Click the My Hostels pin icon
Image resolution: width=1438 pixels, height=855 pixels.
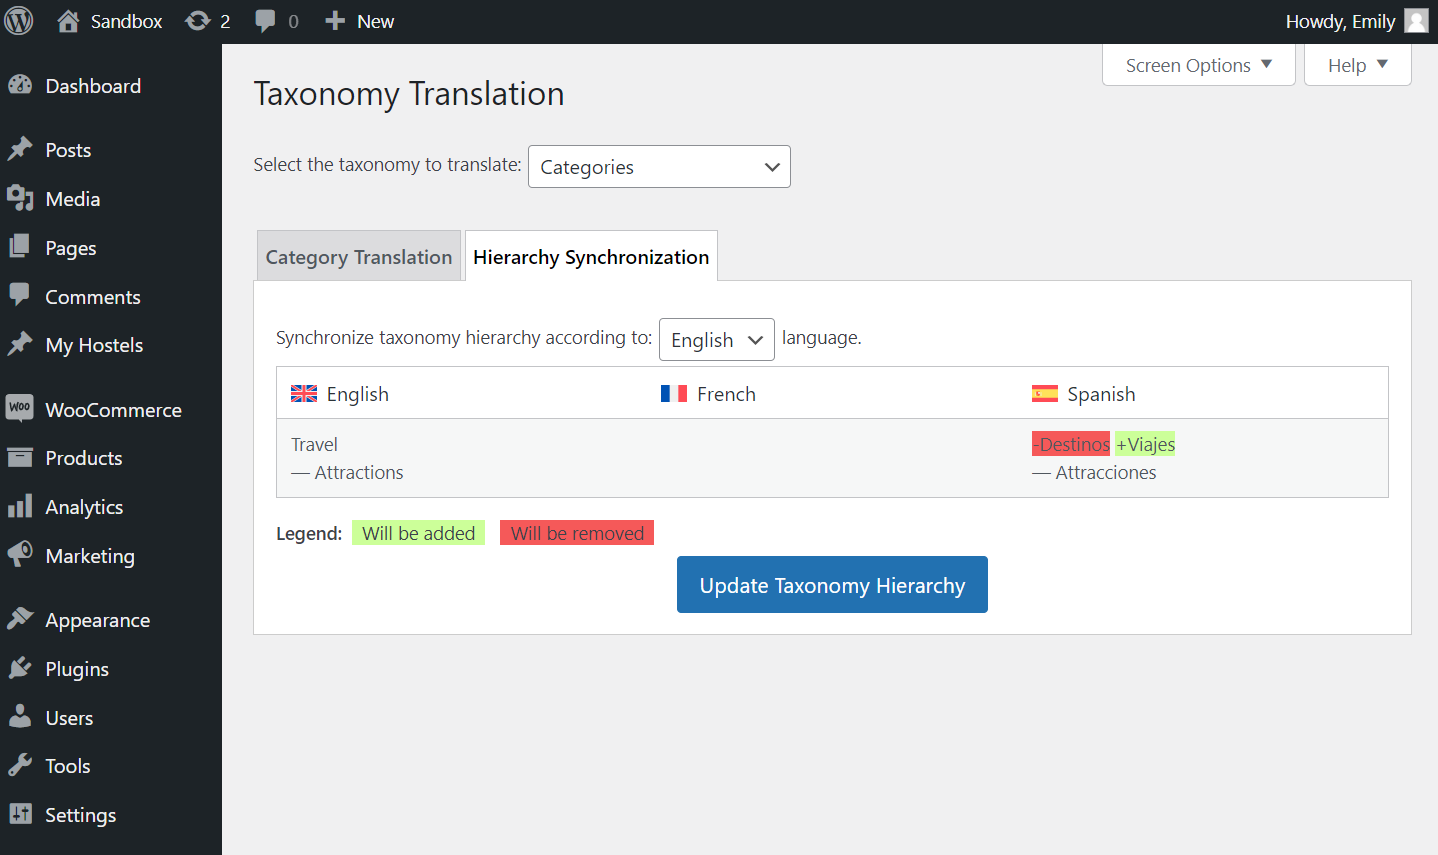20,345
